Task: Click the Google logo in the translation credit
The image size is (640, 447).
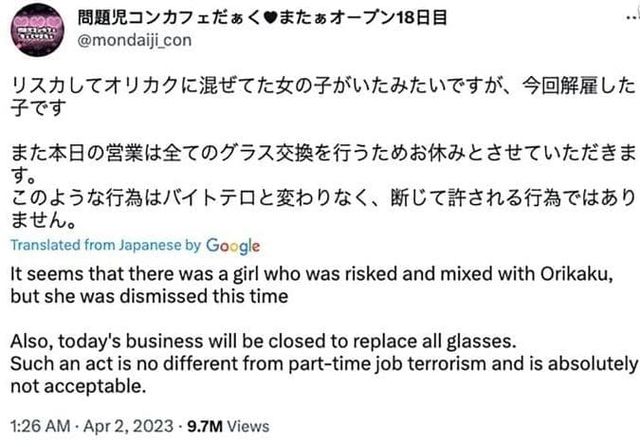Action: coord(232,245)
